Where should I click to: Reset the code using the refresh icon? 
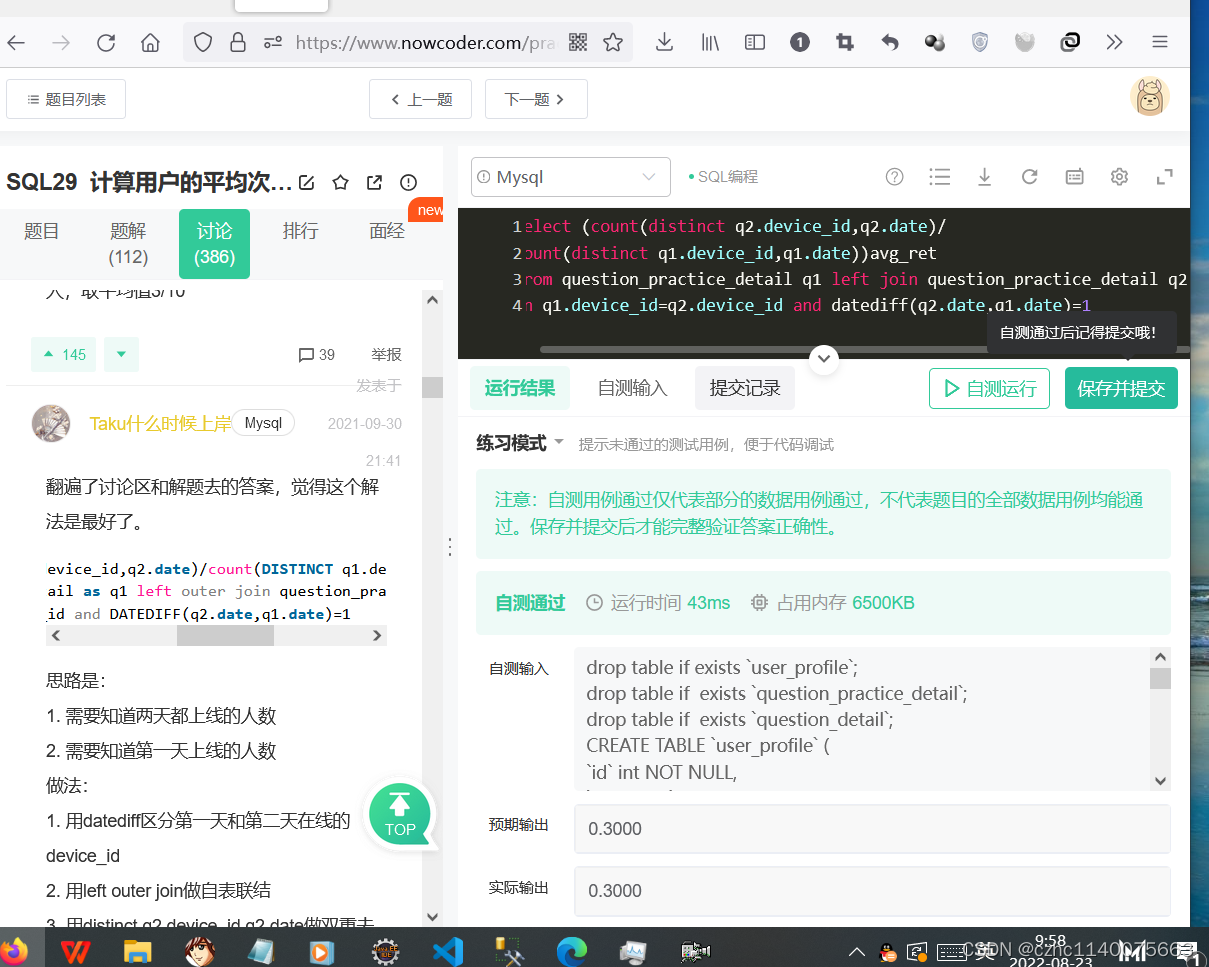click(1030, 176)
